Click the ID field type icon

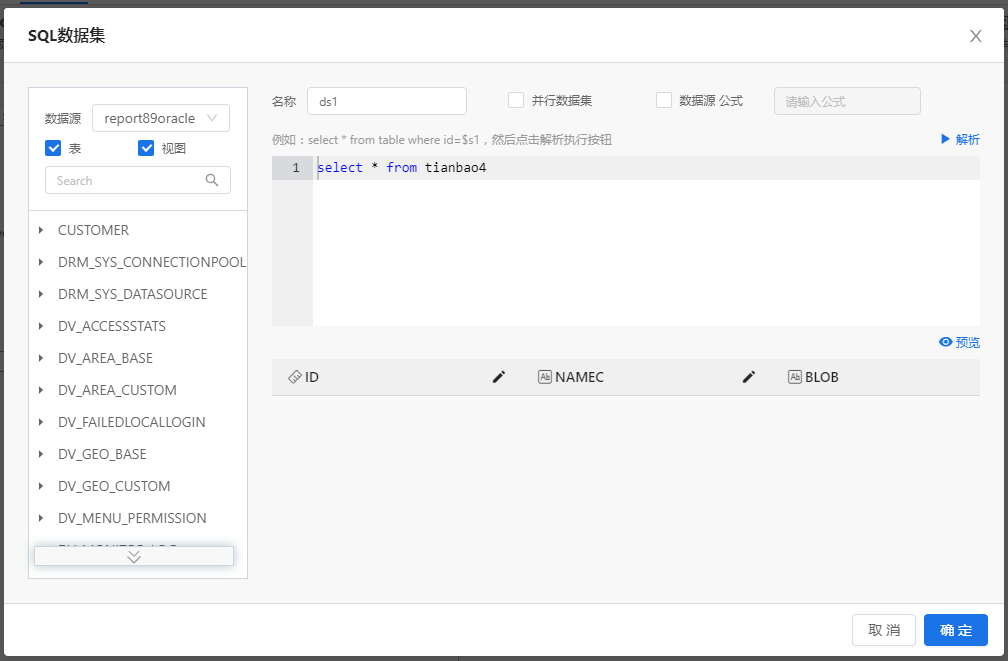click(x=294, y=377)
